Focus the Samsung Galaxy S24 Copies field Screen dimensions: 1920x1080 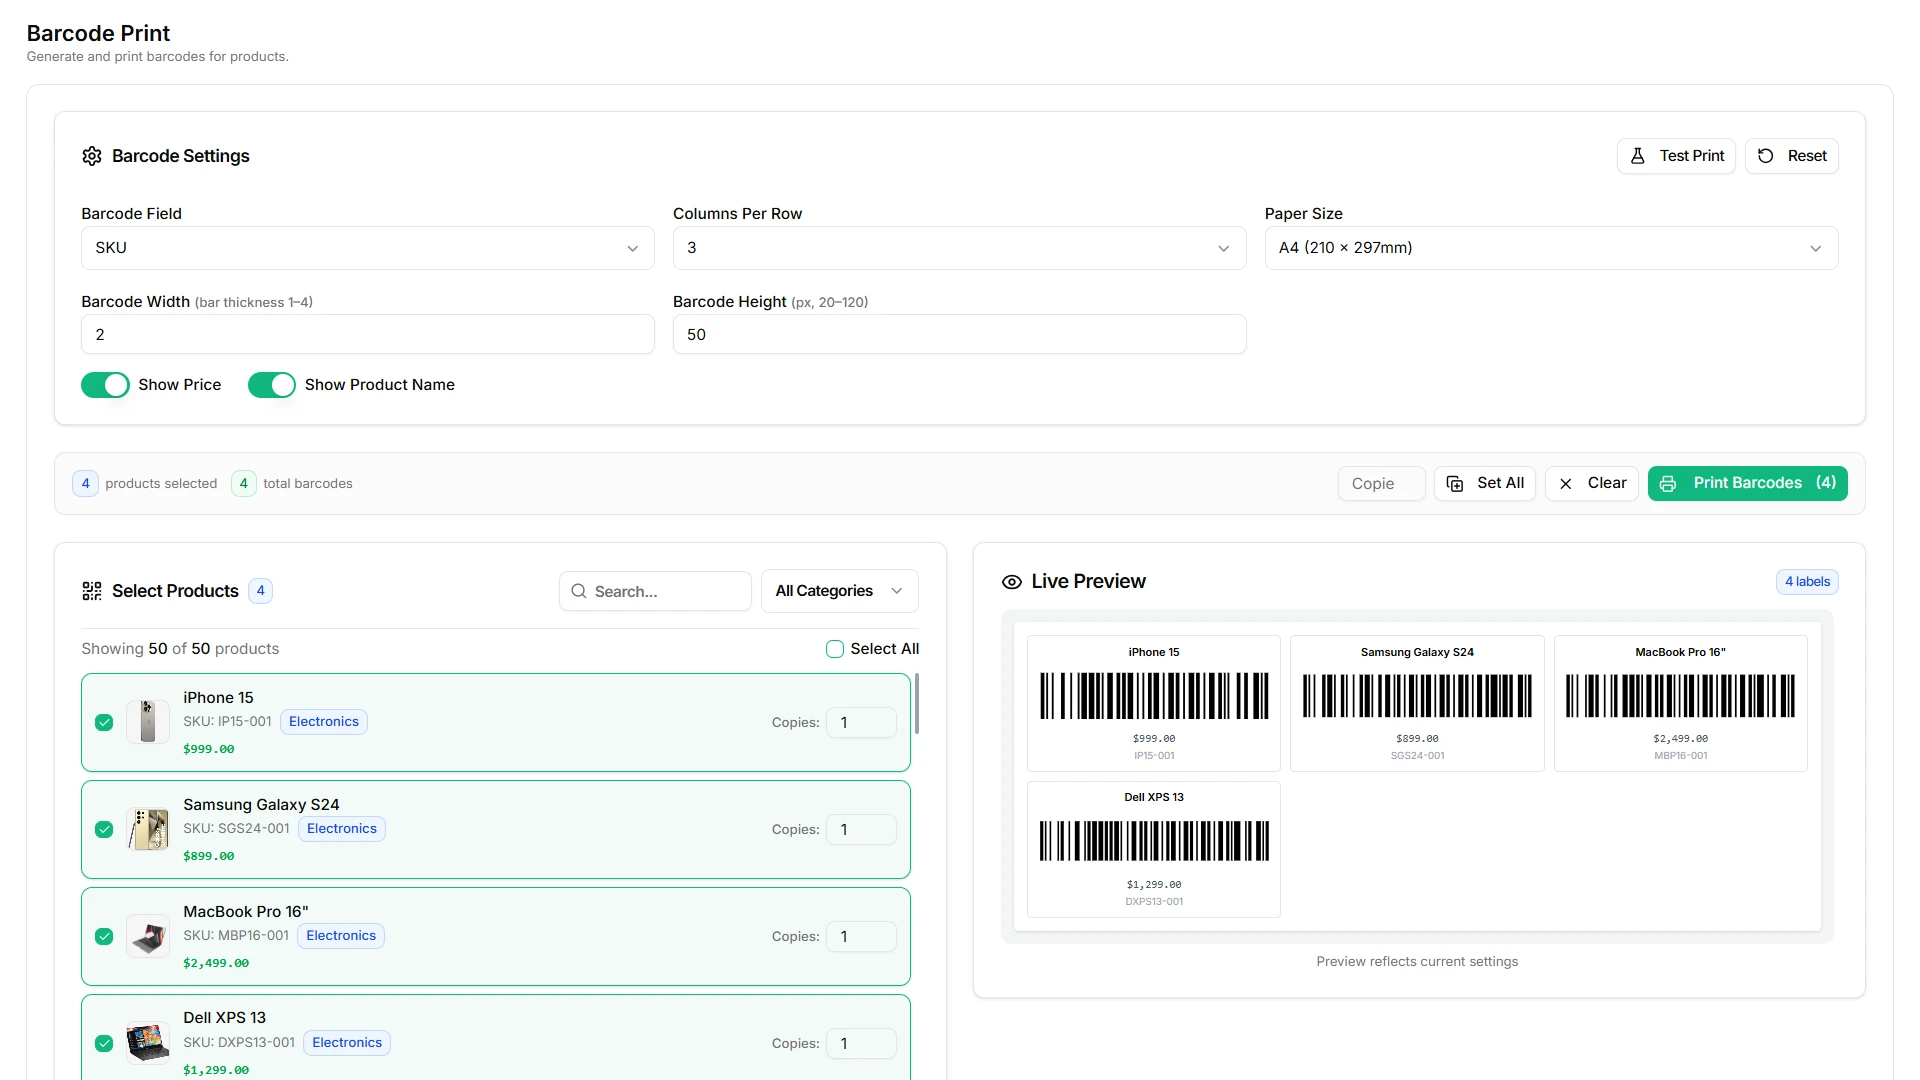point(861,830)
